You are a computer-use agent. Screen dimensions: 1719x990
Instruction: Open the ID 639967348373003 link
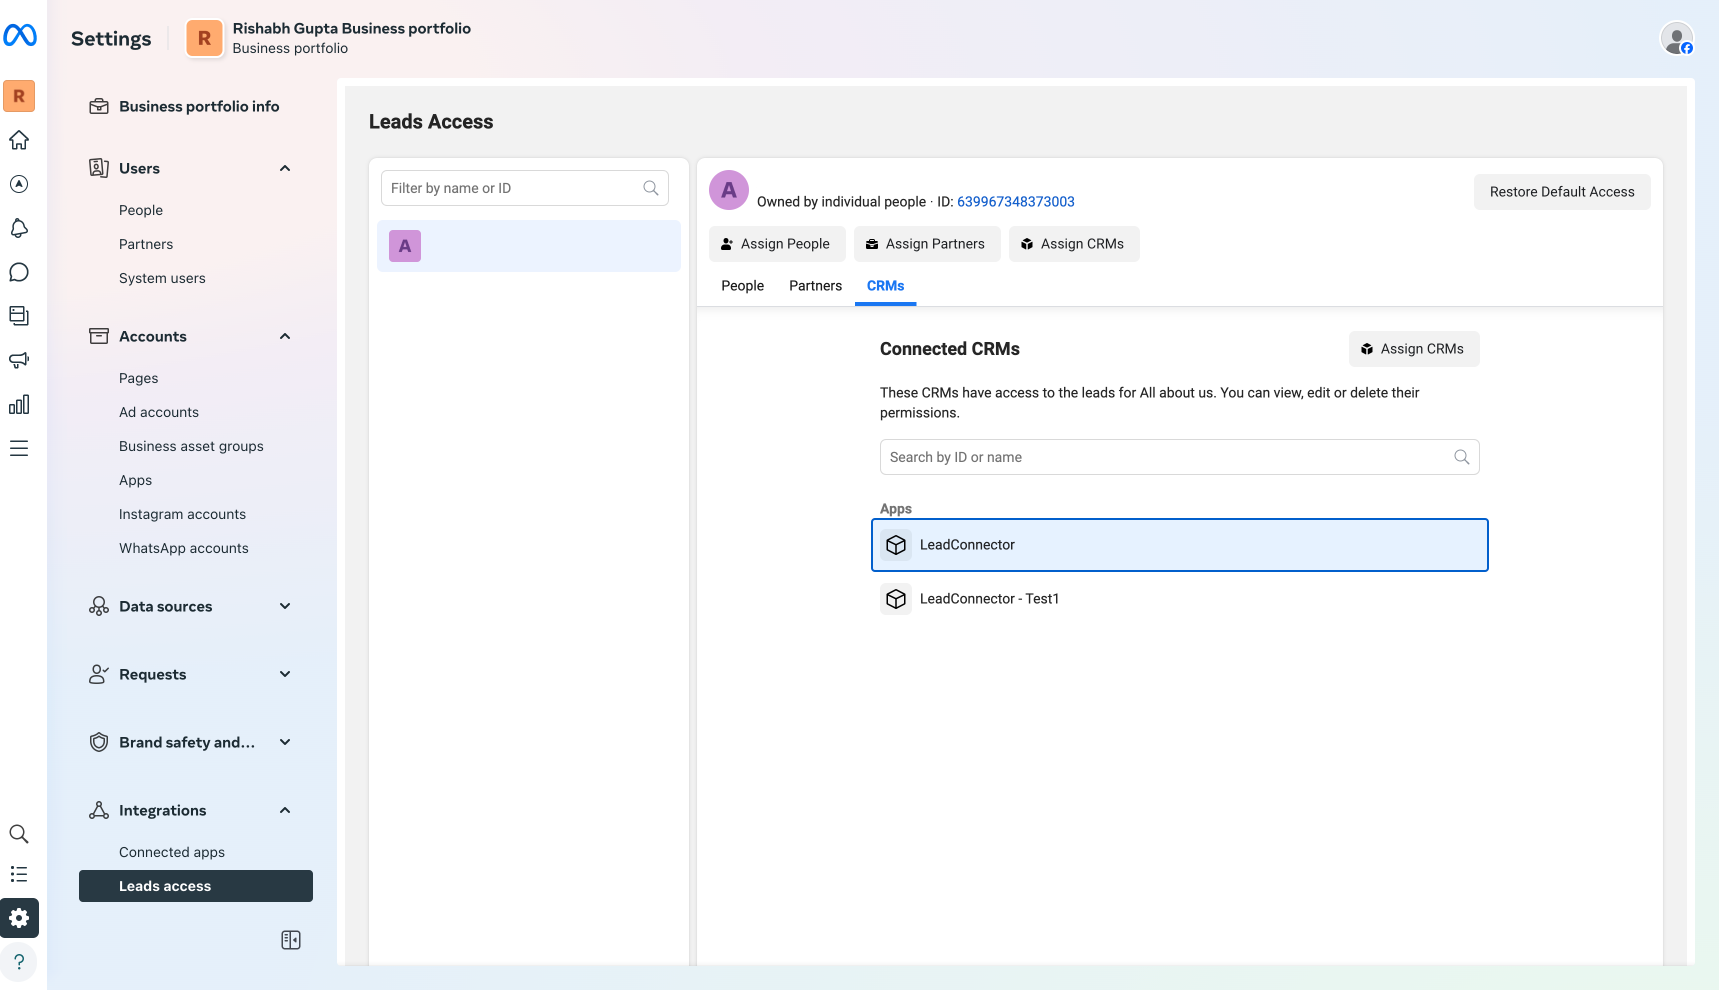pos(1016,202)
